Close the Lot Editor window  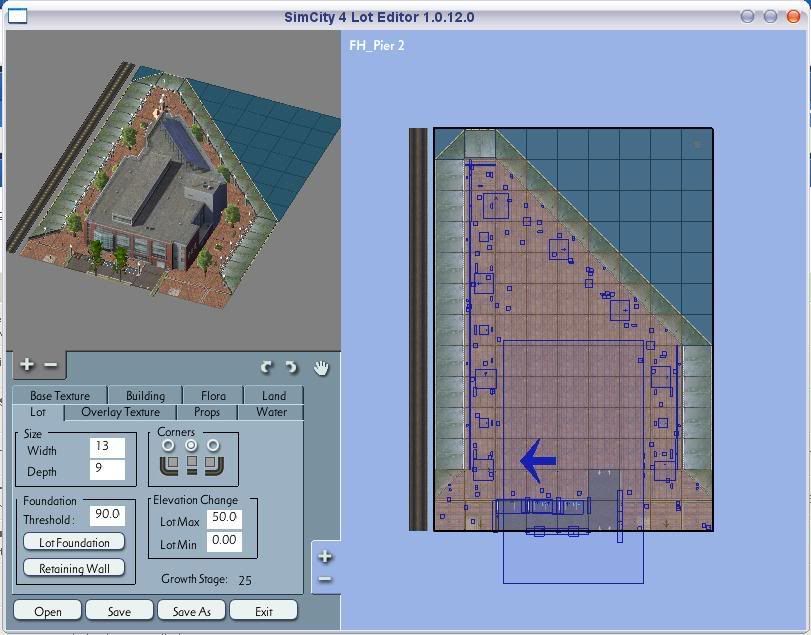tap(793, 17)
